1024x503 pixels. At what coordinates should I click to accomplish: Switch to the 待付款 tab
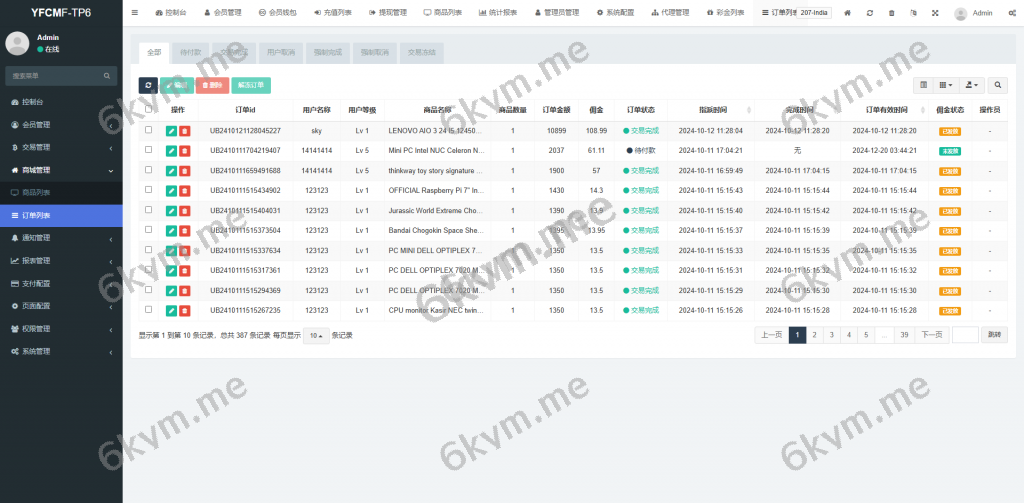(189, 51)
